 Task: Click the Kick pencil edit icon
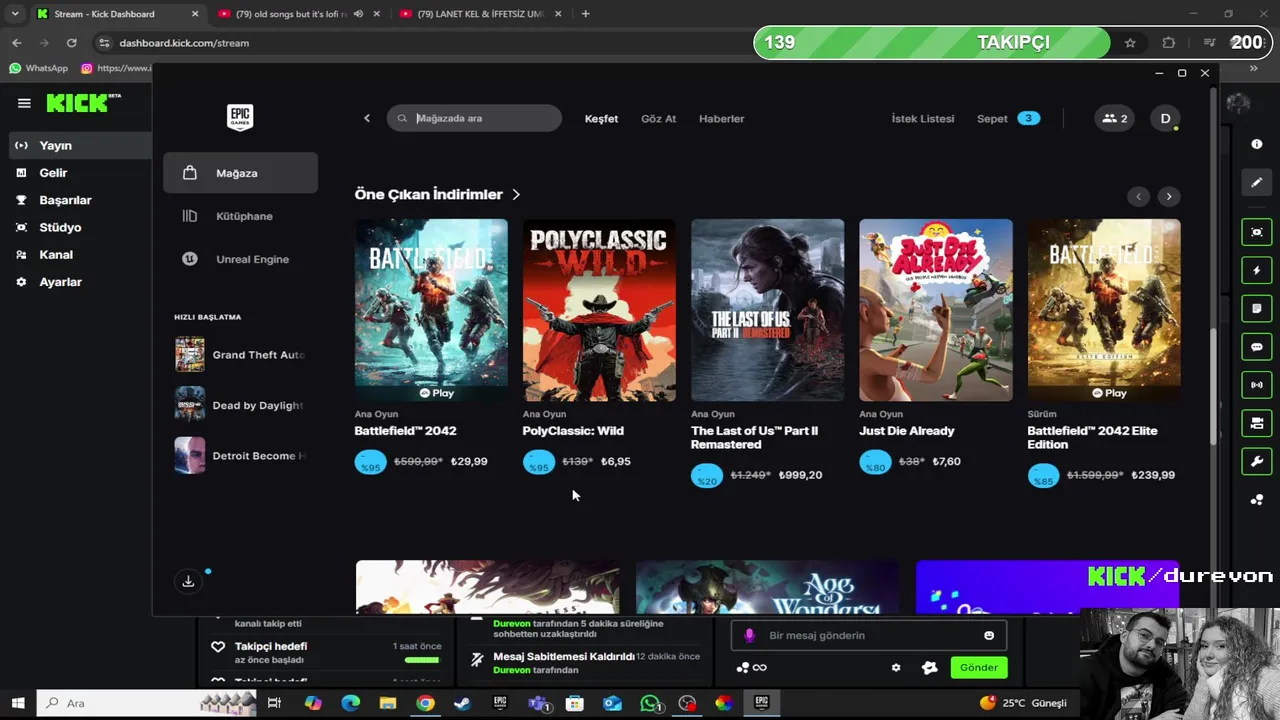point(1257,182)
